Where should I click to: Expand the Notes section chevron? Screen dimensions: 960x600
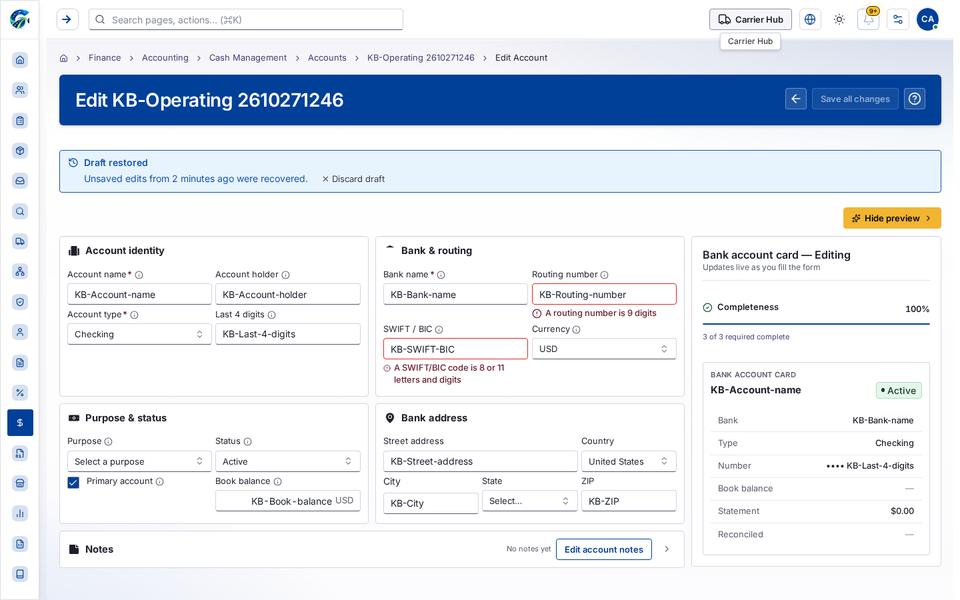click(x=667, y=549)
